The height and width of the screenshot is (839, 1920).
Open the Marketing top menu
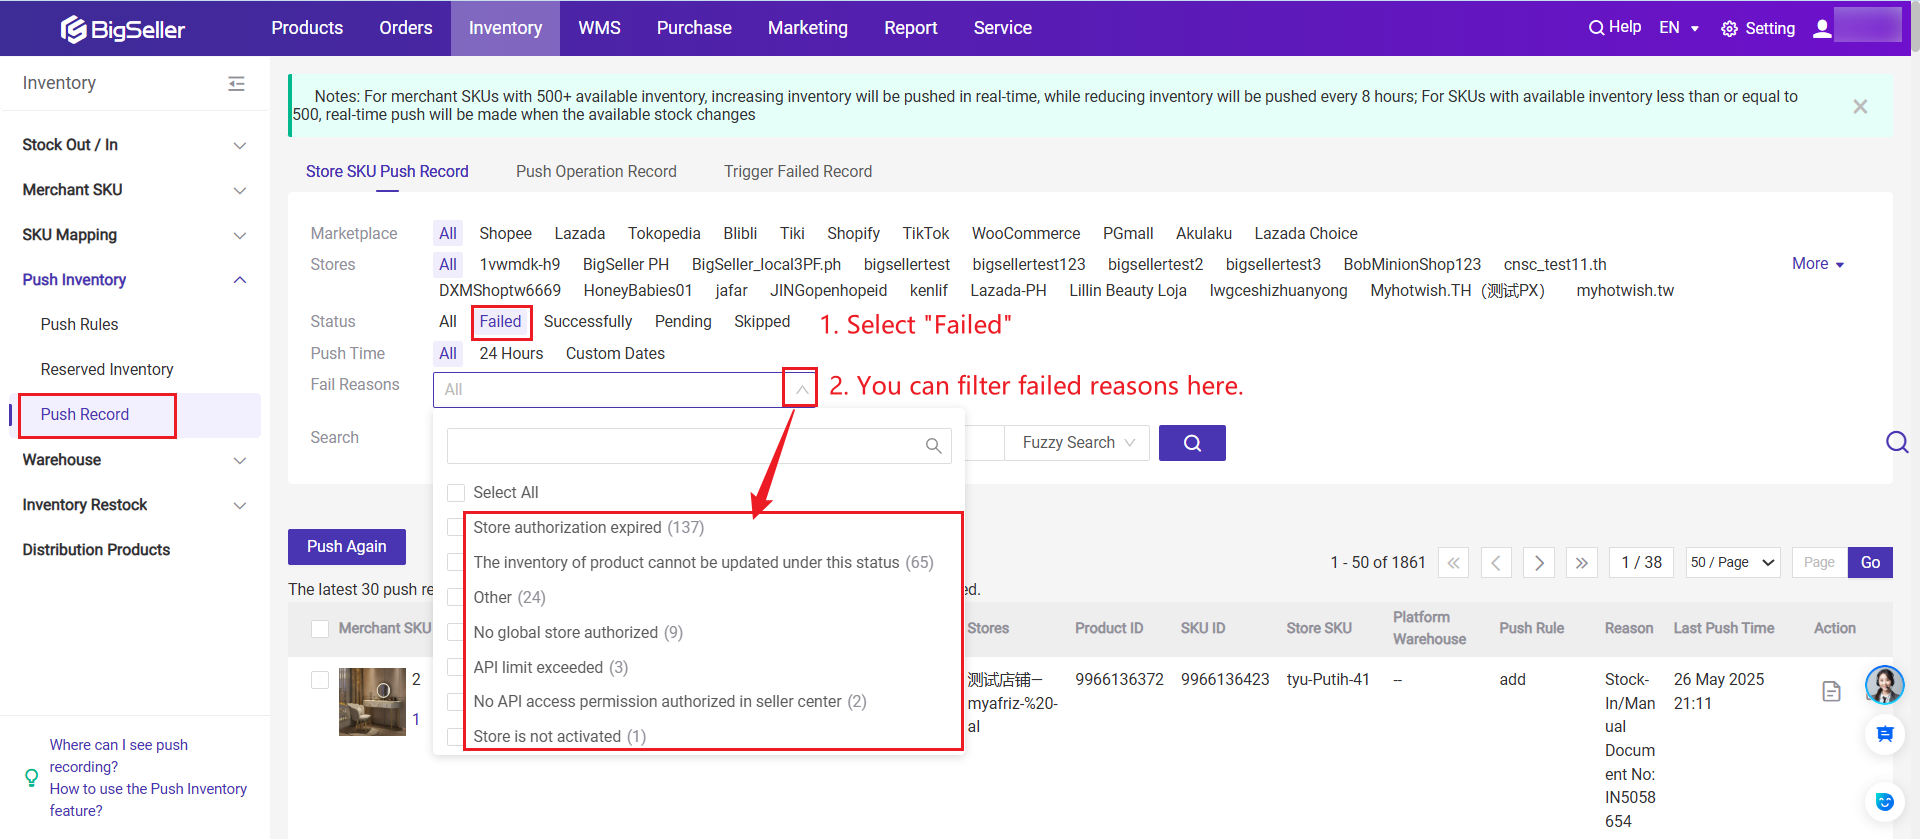click(x=808, y=28)
